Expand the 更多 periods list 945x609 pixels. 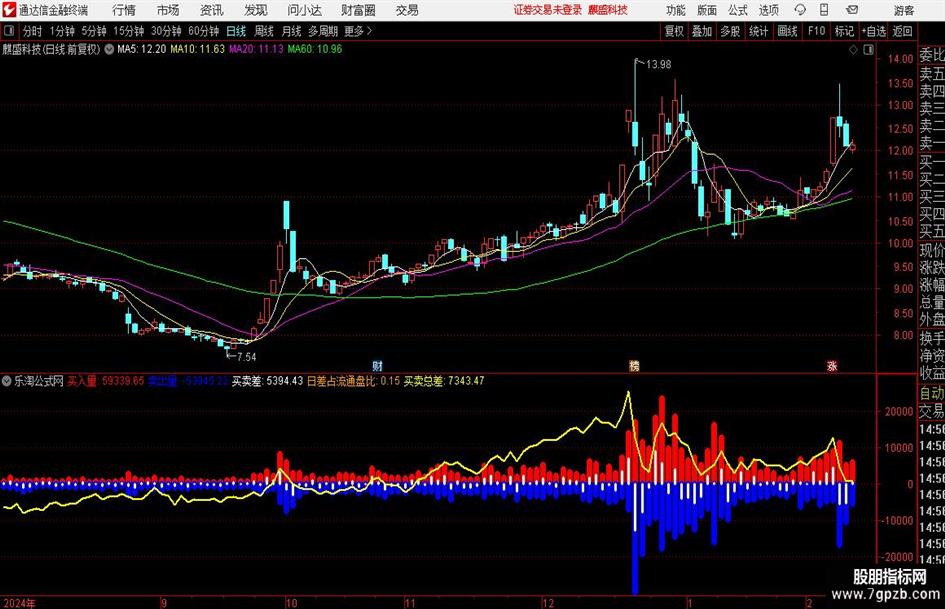359,31
